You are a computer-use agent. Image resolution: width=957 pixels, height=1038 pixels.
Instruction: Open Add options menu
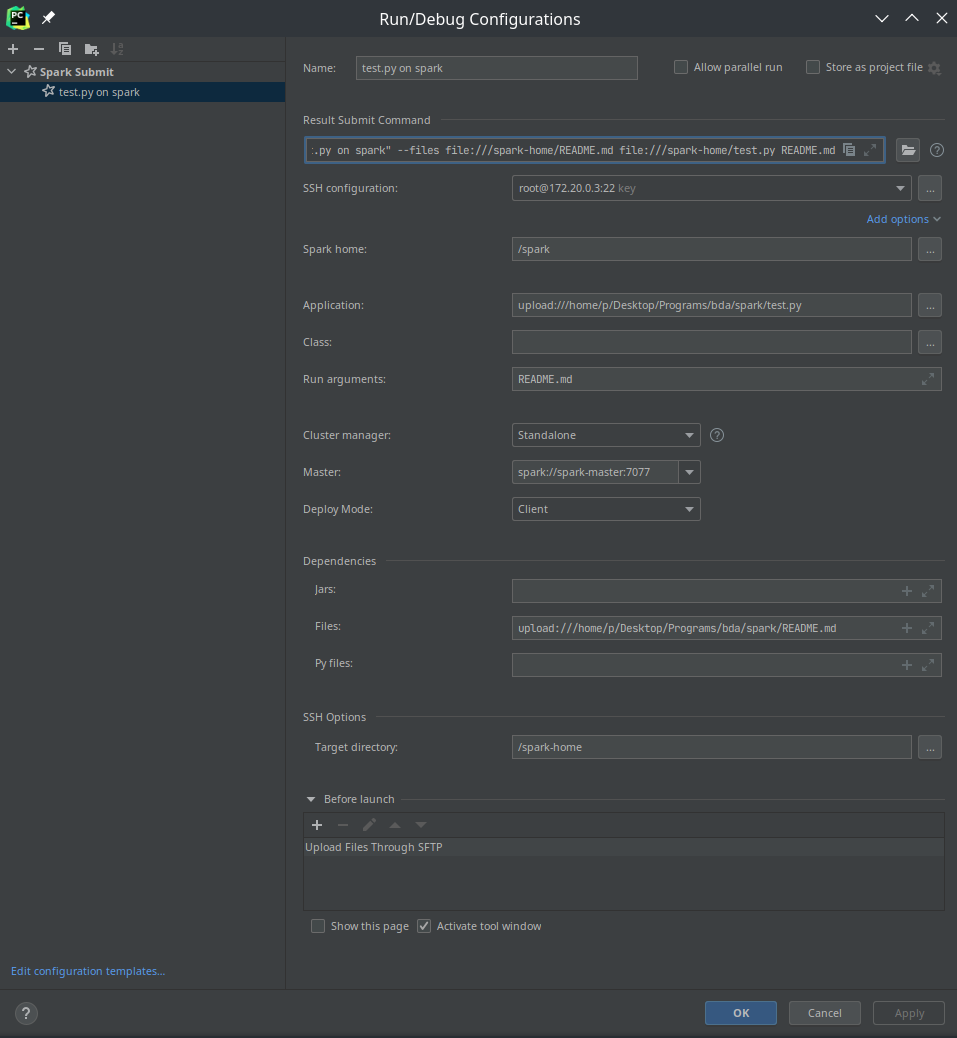tap(903, 219)
